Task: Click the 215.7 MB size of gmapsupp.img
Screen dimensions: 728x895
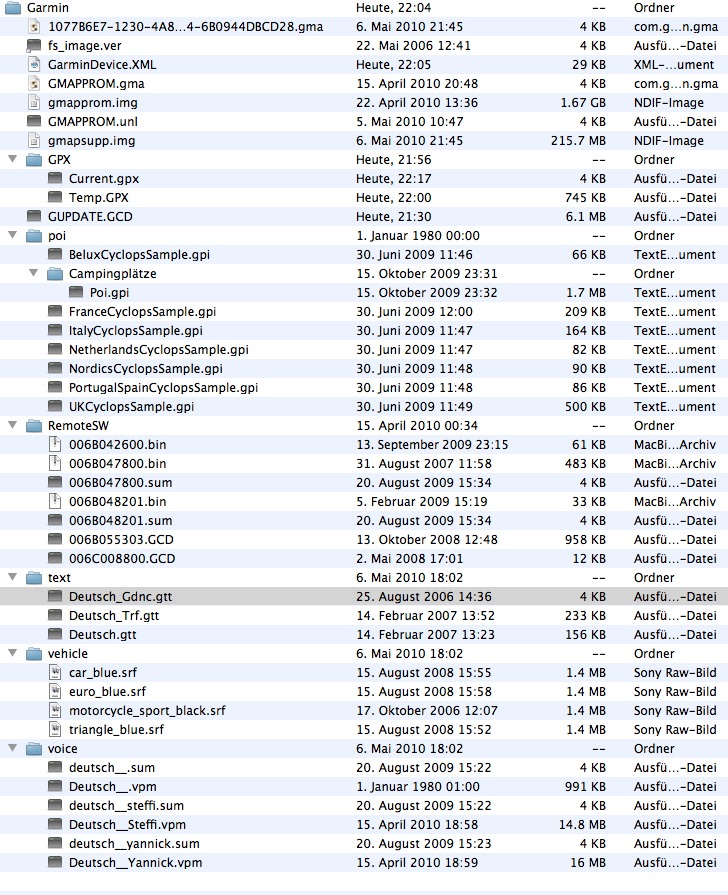Action: pos(578,140)
